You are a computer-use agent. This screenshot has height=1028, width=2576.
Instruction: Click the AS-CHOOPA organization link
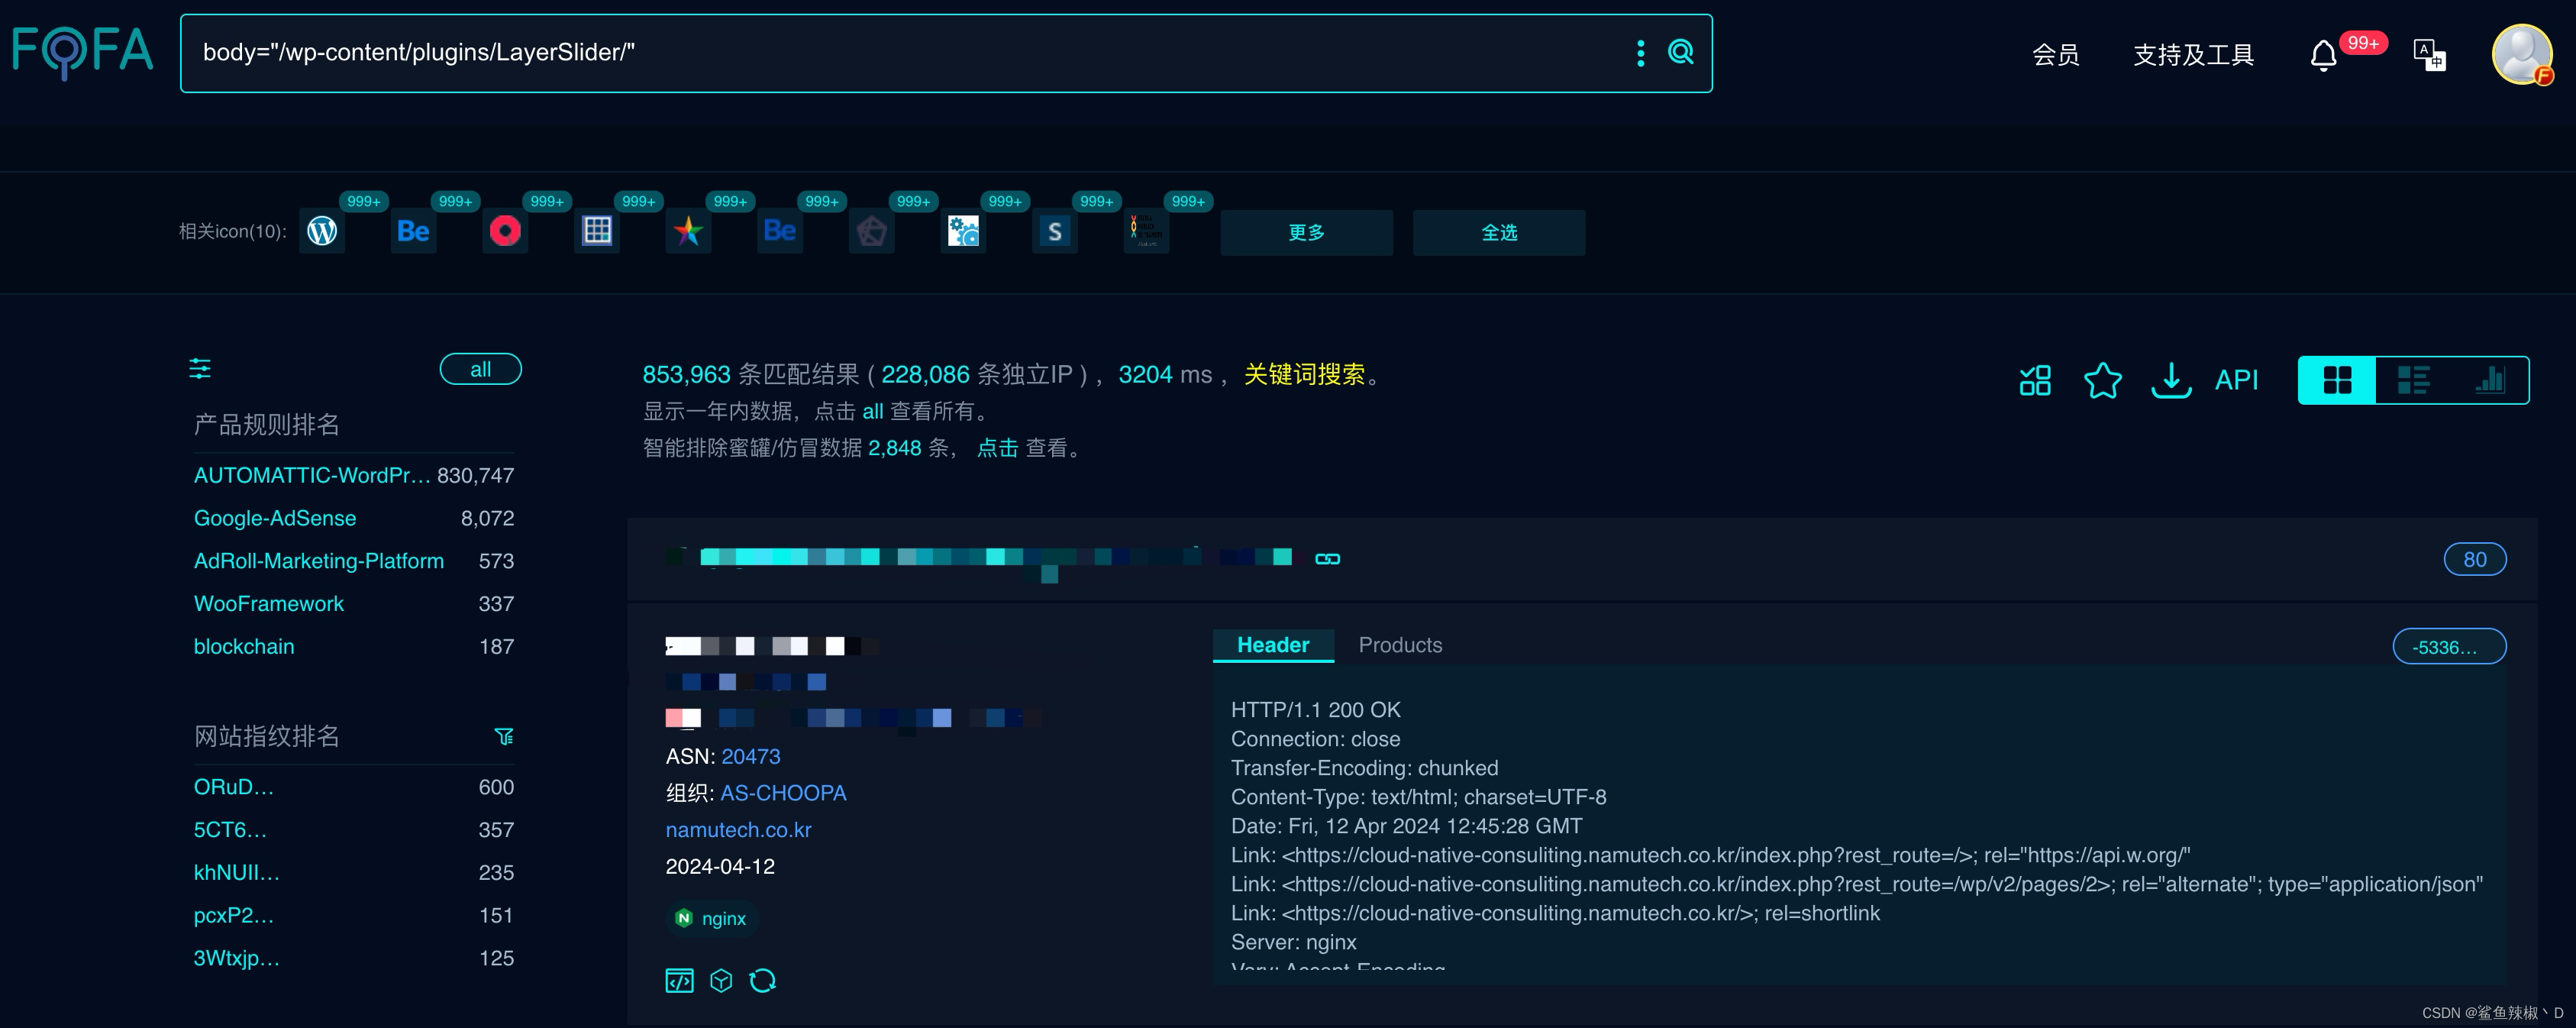click(783, 793)
